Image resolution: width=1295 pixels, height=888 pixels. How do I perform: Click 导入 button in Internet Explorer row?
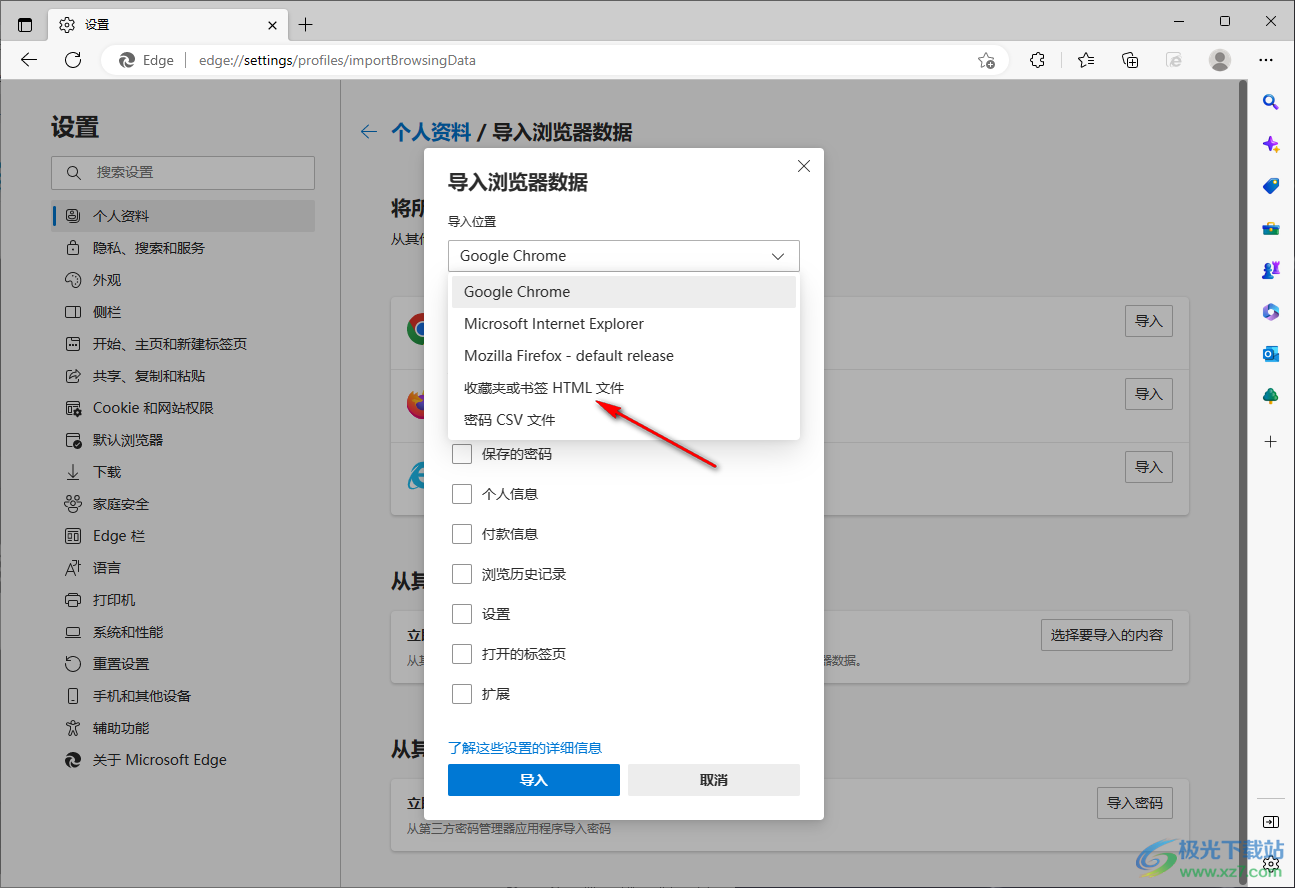[x=1149, y=467]
